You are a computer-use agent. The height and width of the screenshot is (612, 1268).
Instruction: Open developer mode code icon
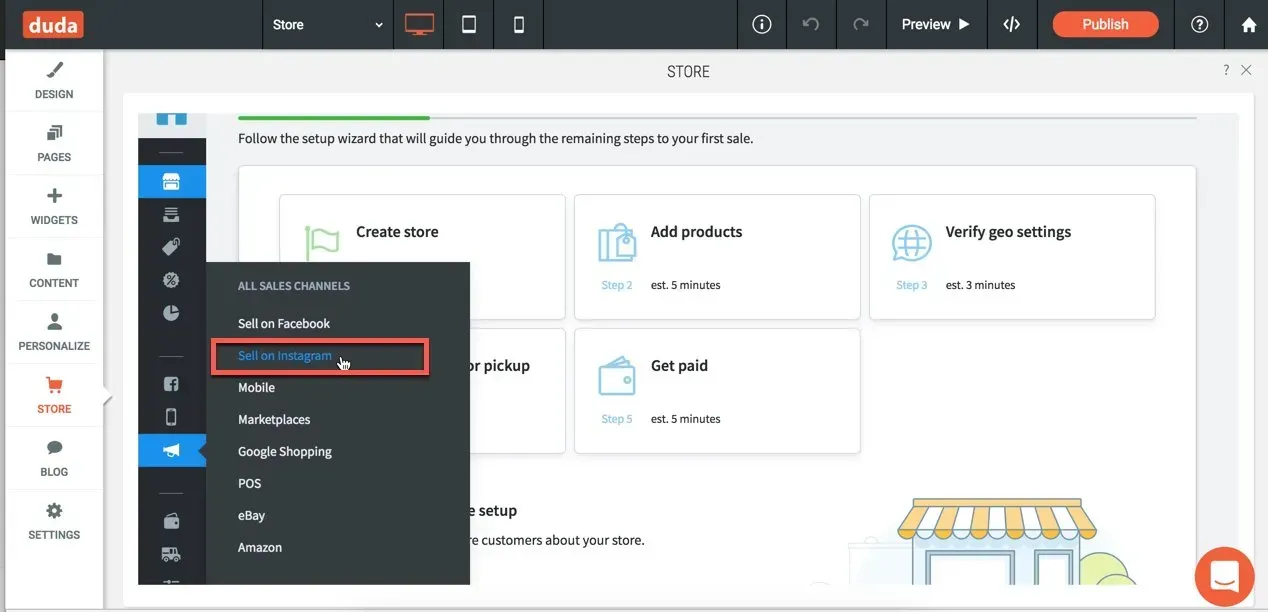1012,25
